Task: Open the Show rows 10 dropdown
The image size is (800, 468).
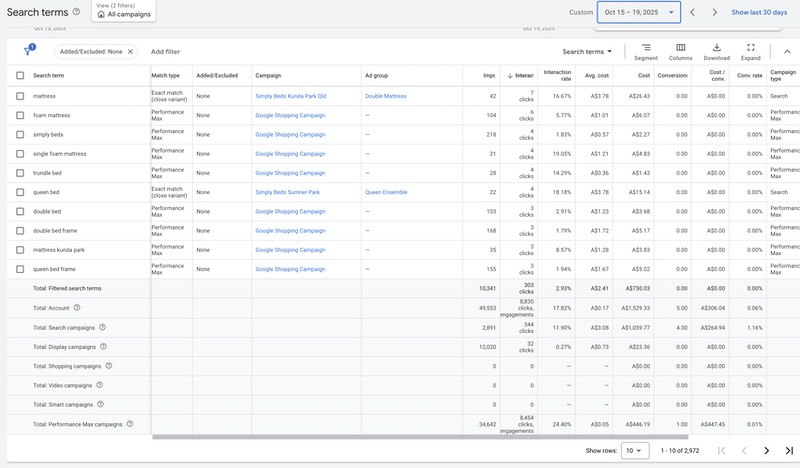Action: pos(635,451)
